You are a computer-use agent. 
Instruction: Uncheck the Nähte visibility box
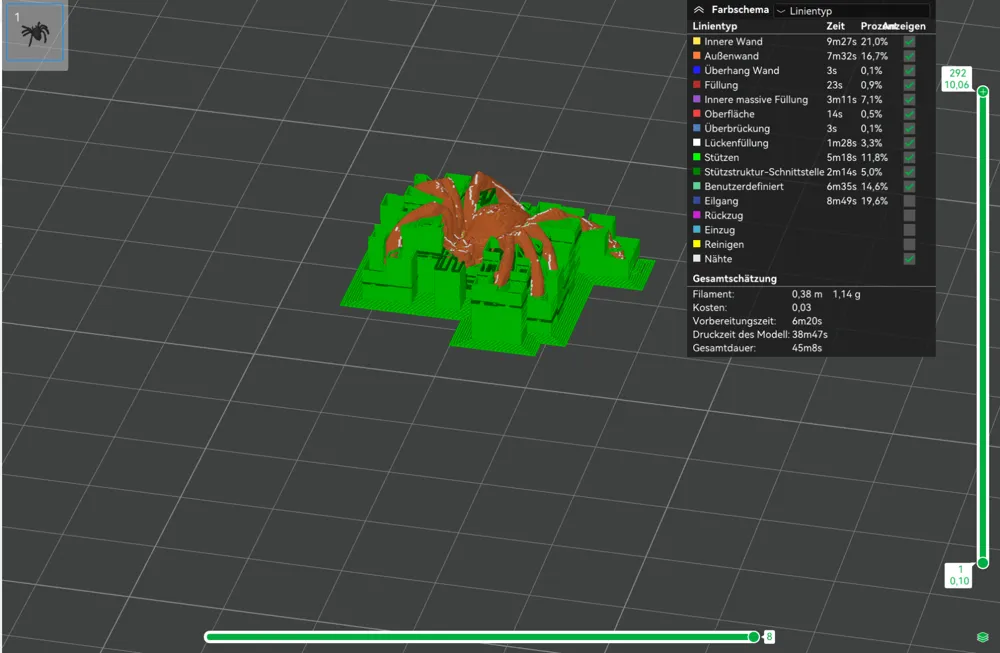pyautogui.click(x=908, y=259)
